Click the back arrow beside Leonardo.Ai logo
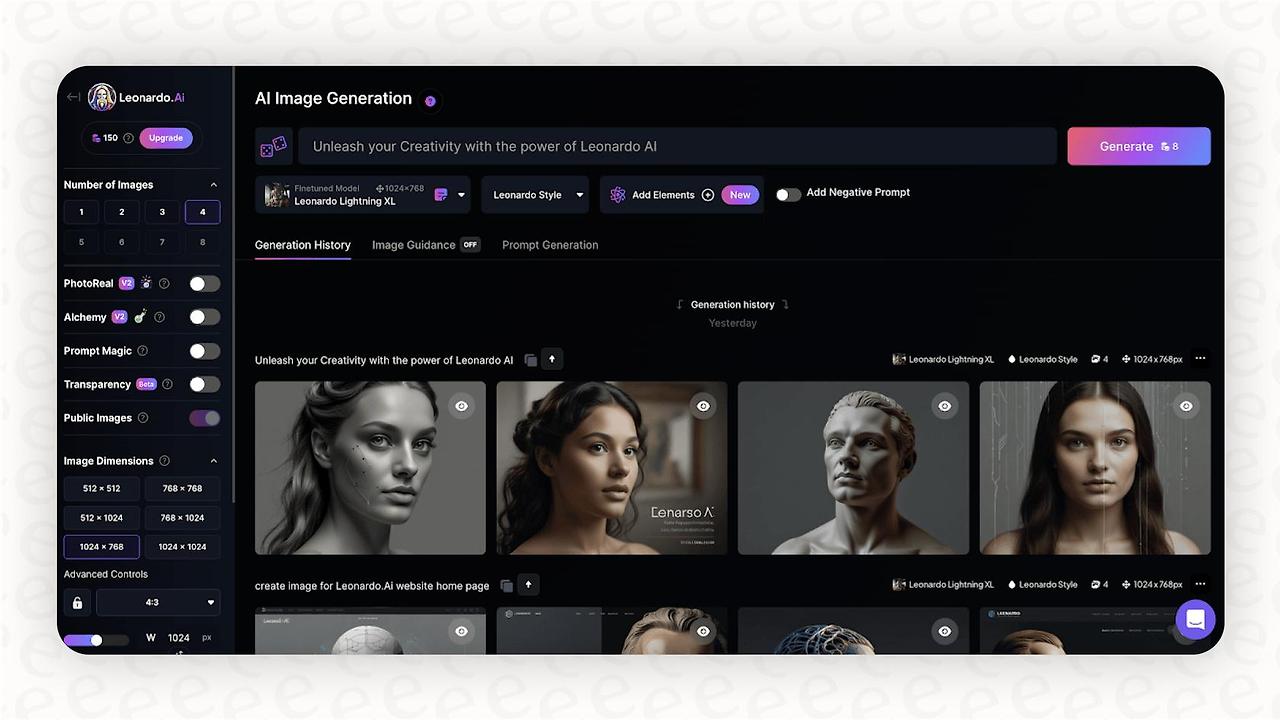Image resolution: width=1280 pixels, height=720 pixels. click(73, 97)
